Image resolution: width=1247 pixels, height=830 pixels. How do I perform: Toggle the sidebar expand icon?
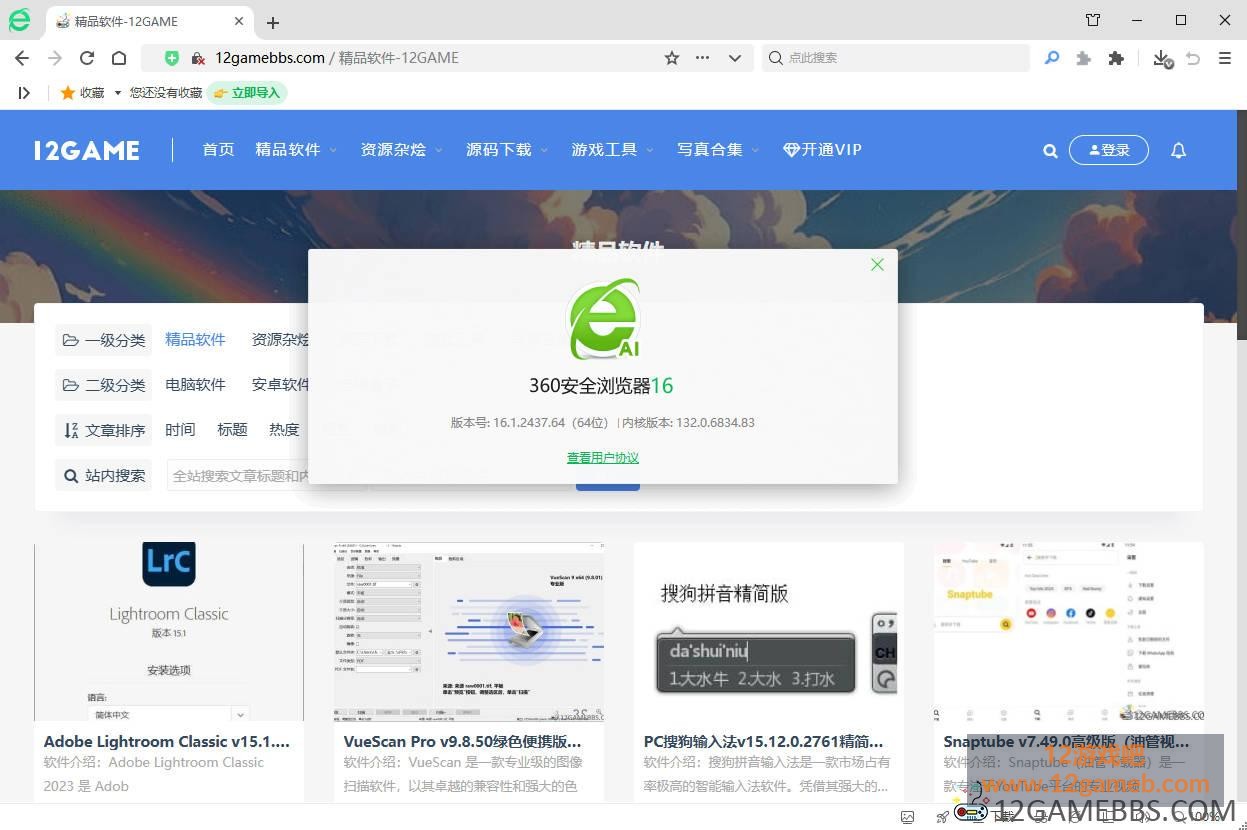click(x=24, y=93)
